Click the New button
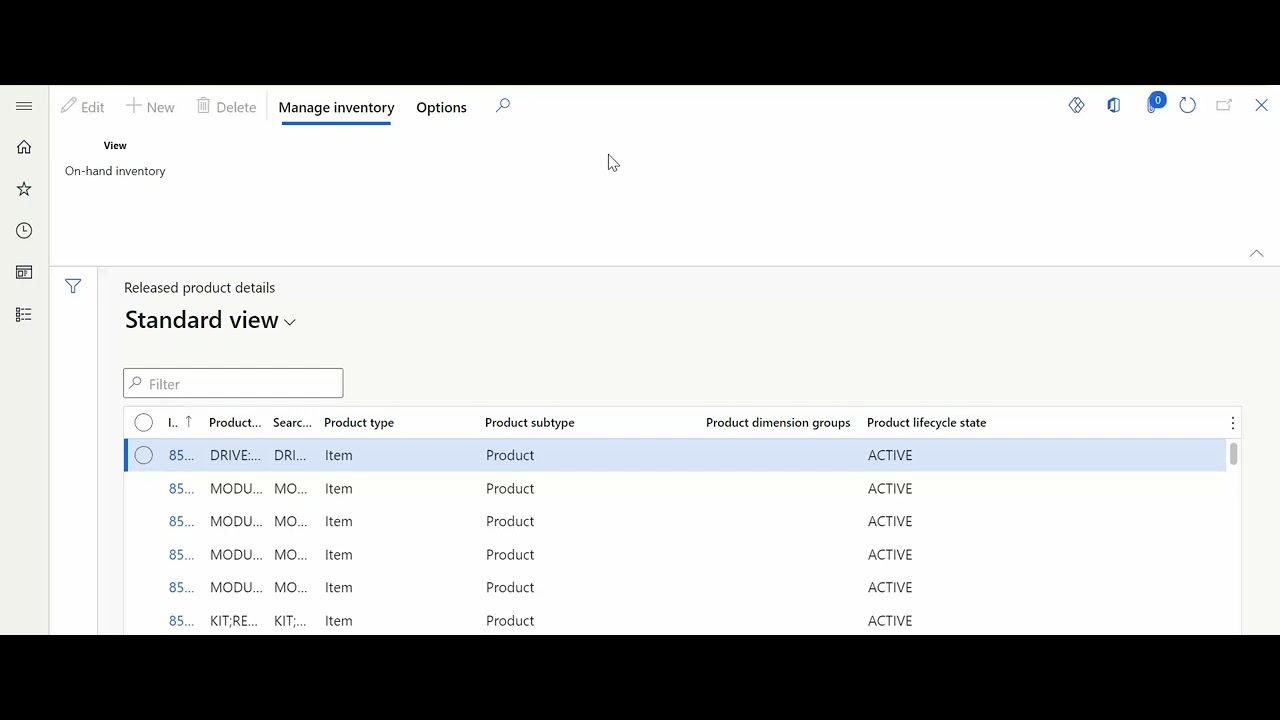The image size is (1280, 720). (150, 107)
